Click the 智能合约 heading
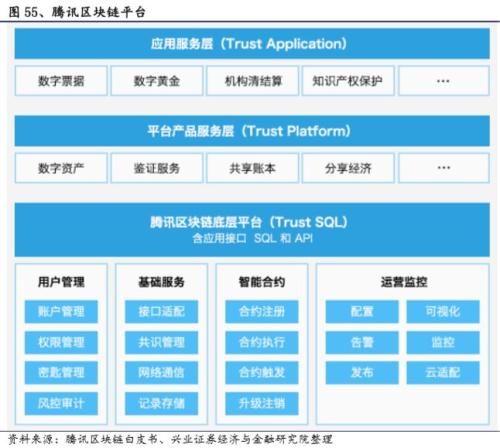This screenshot has width=500, height=448. [x=262, y=282]
